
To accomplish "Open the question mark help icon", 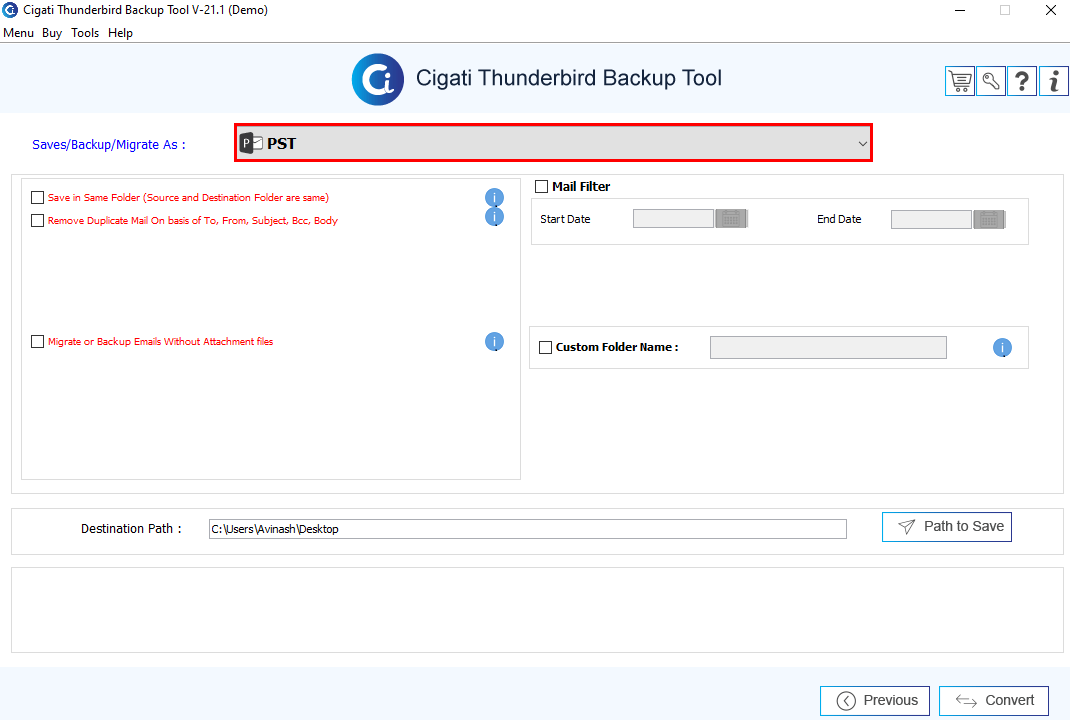I will [x=1022, y=81].
